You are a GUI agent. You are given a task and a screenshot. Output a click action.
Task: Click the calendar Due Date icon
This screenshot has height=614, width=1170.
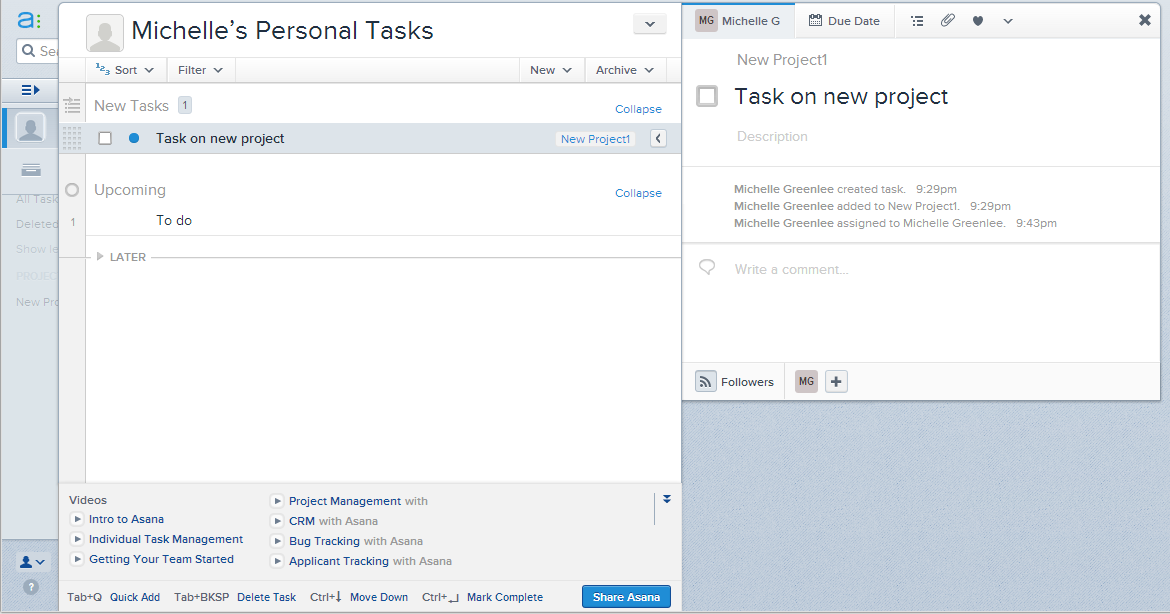click(x=816, y=20)
